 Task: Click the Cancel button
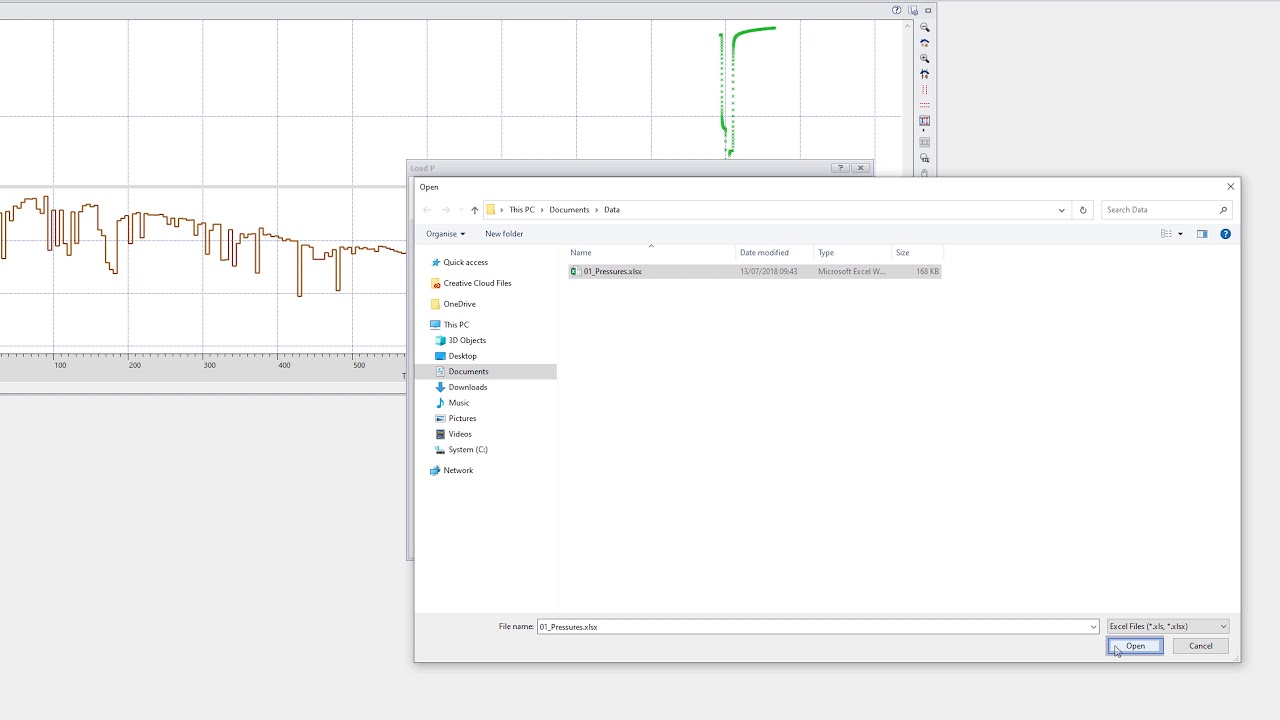[1200, 646]
